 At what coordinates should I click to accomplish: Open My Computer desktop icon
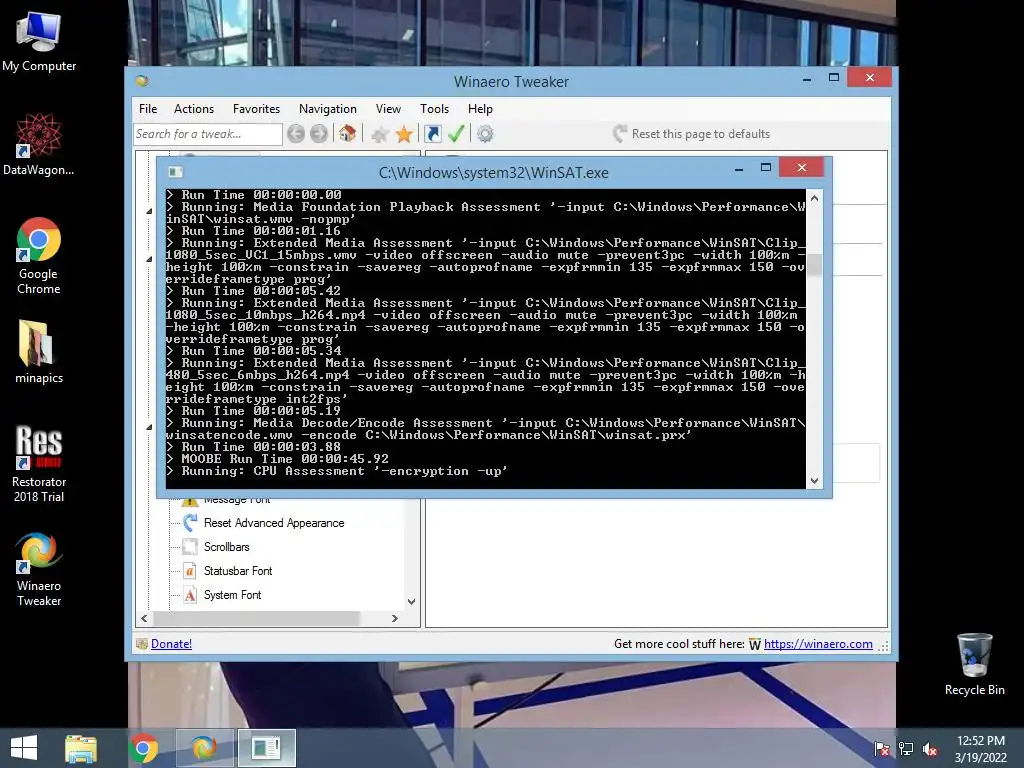[x=39, y=42]
